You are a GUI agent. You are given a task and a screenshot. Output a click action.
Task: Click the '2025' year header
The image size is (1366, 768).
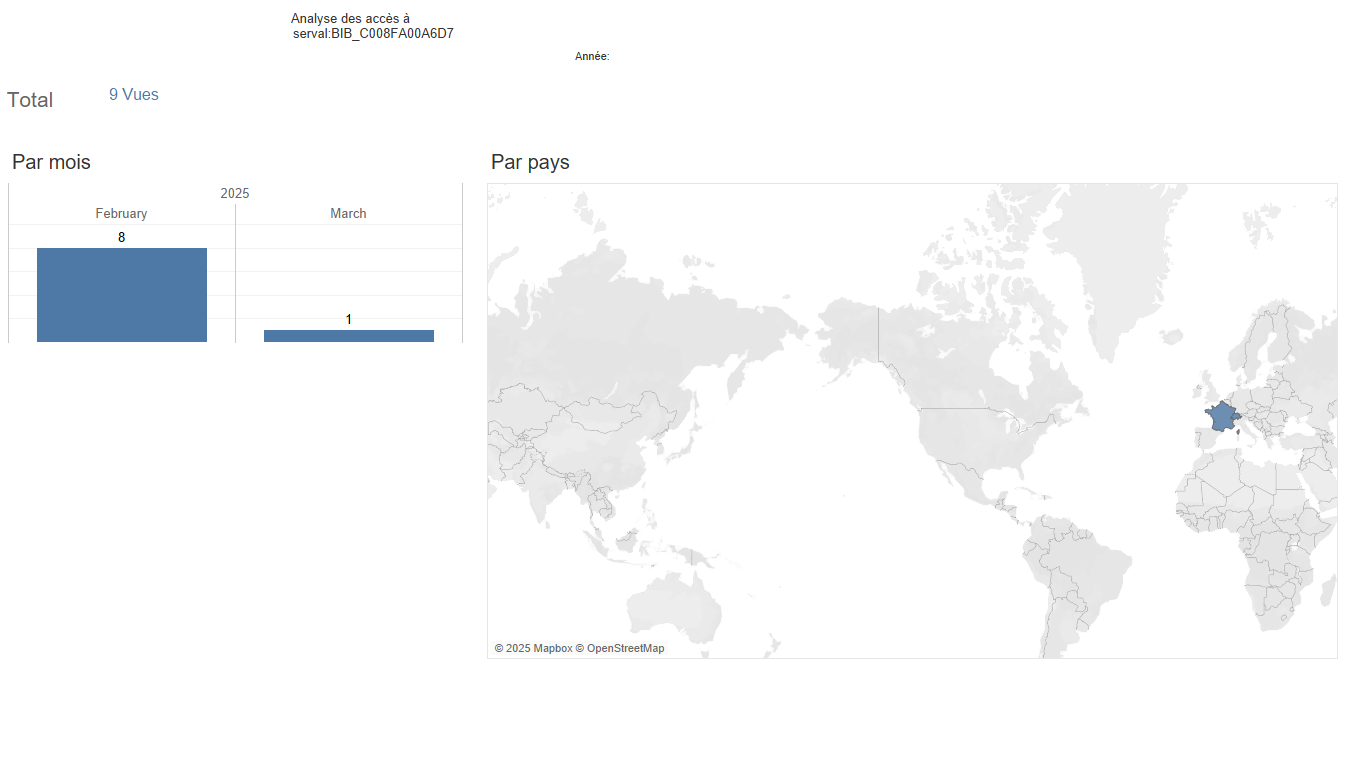[x=235, y=193]
